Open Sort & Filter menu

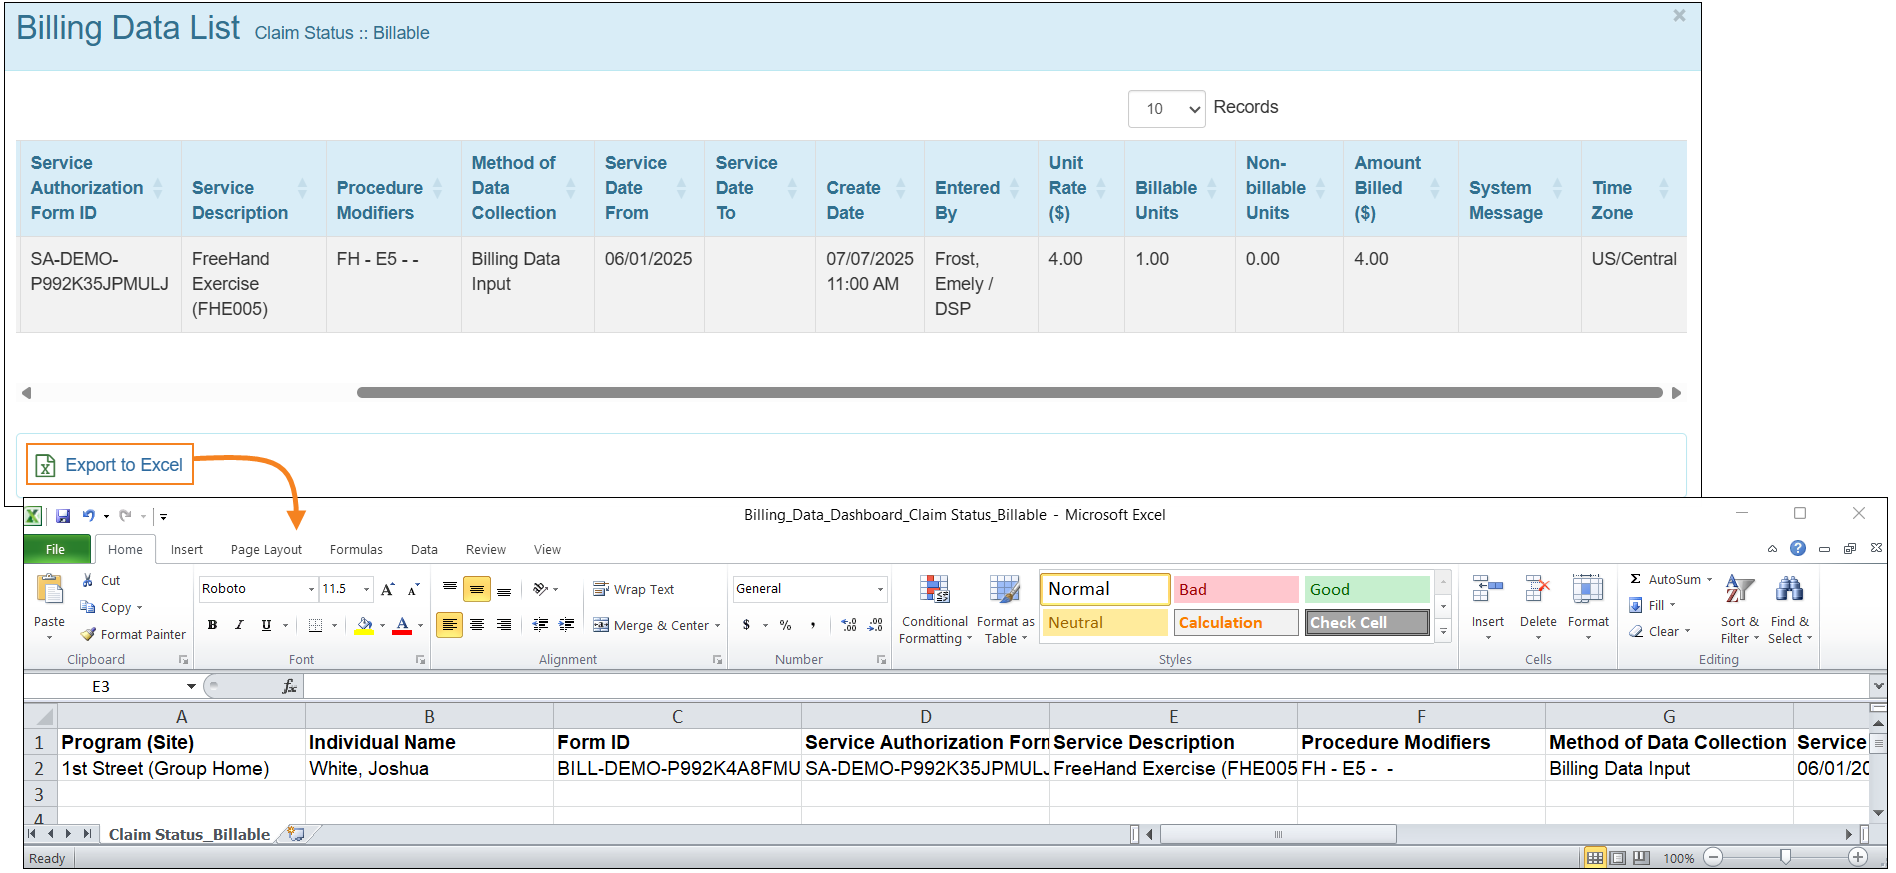[1740, 610]
